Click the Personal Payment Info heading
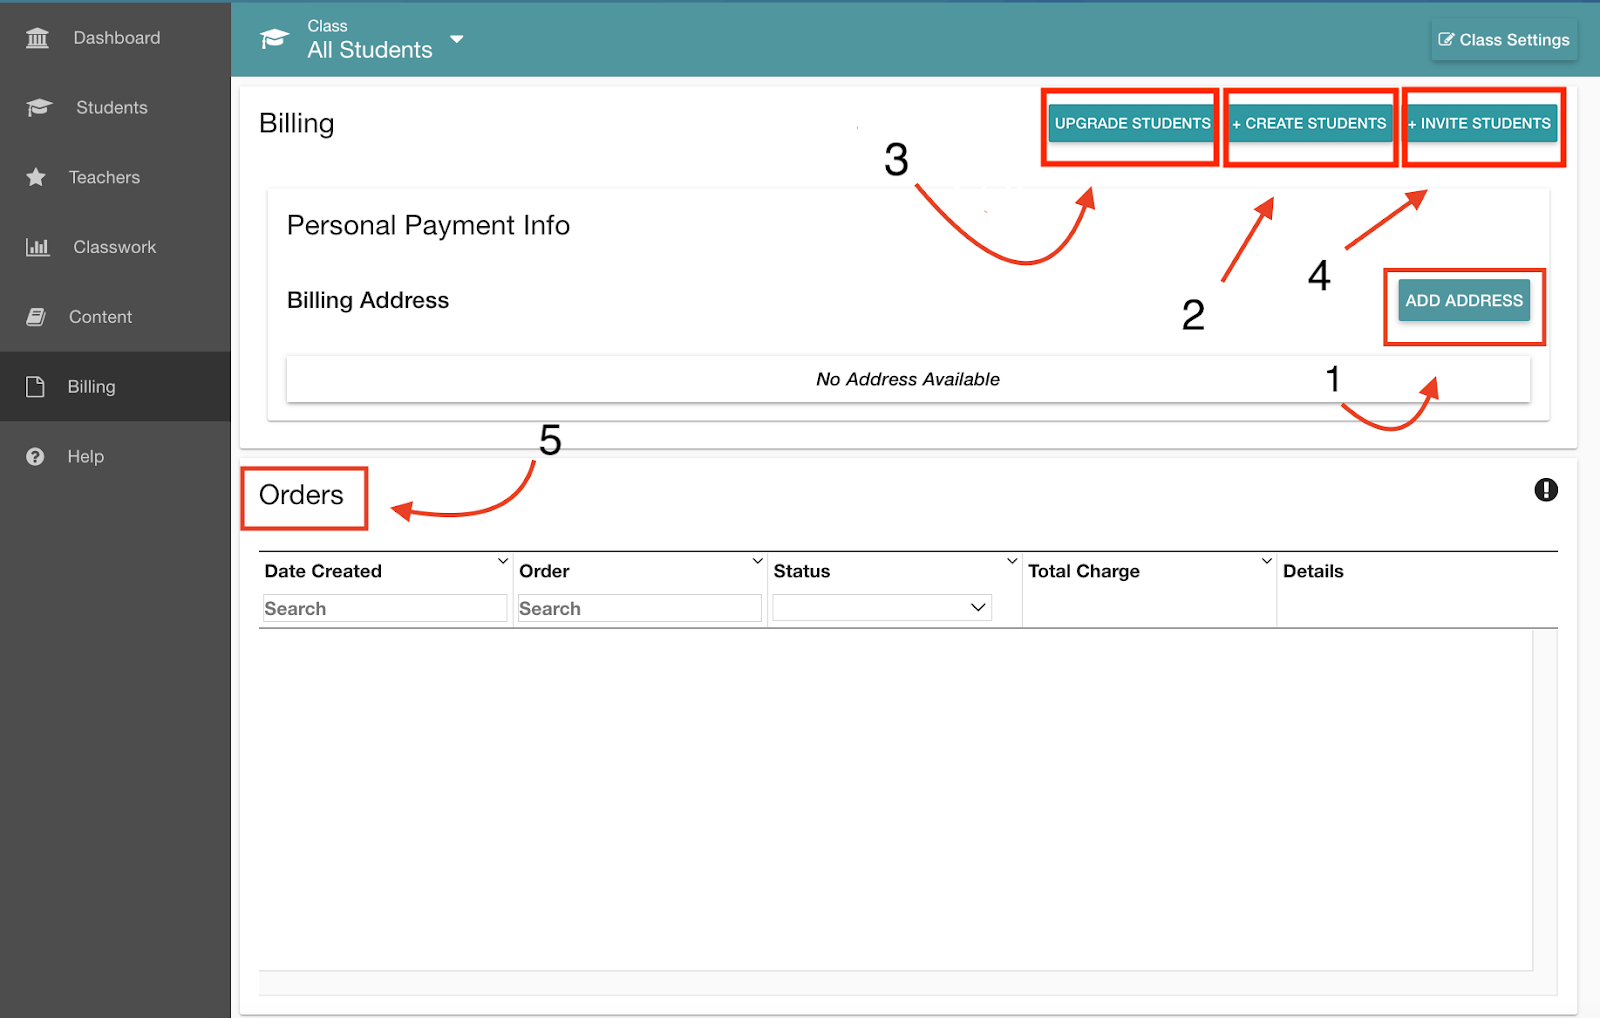The width and height of the screenshot is (1600, 1018). (x=428, y=226)
